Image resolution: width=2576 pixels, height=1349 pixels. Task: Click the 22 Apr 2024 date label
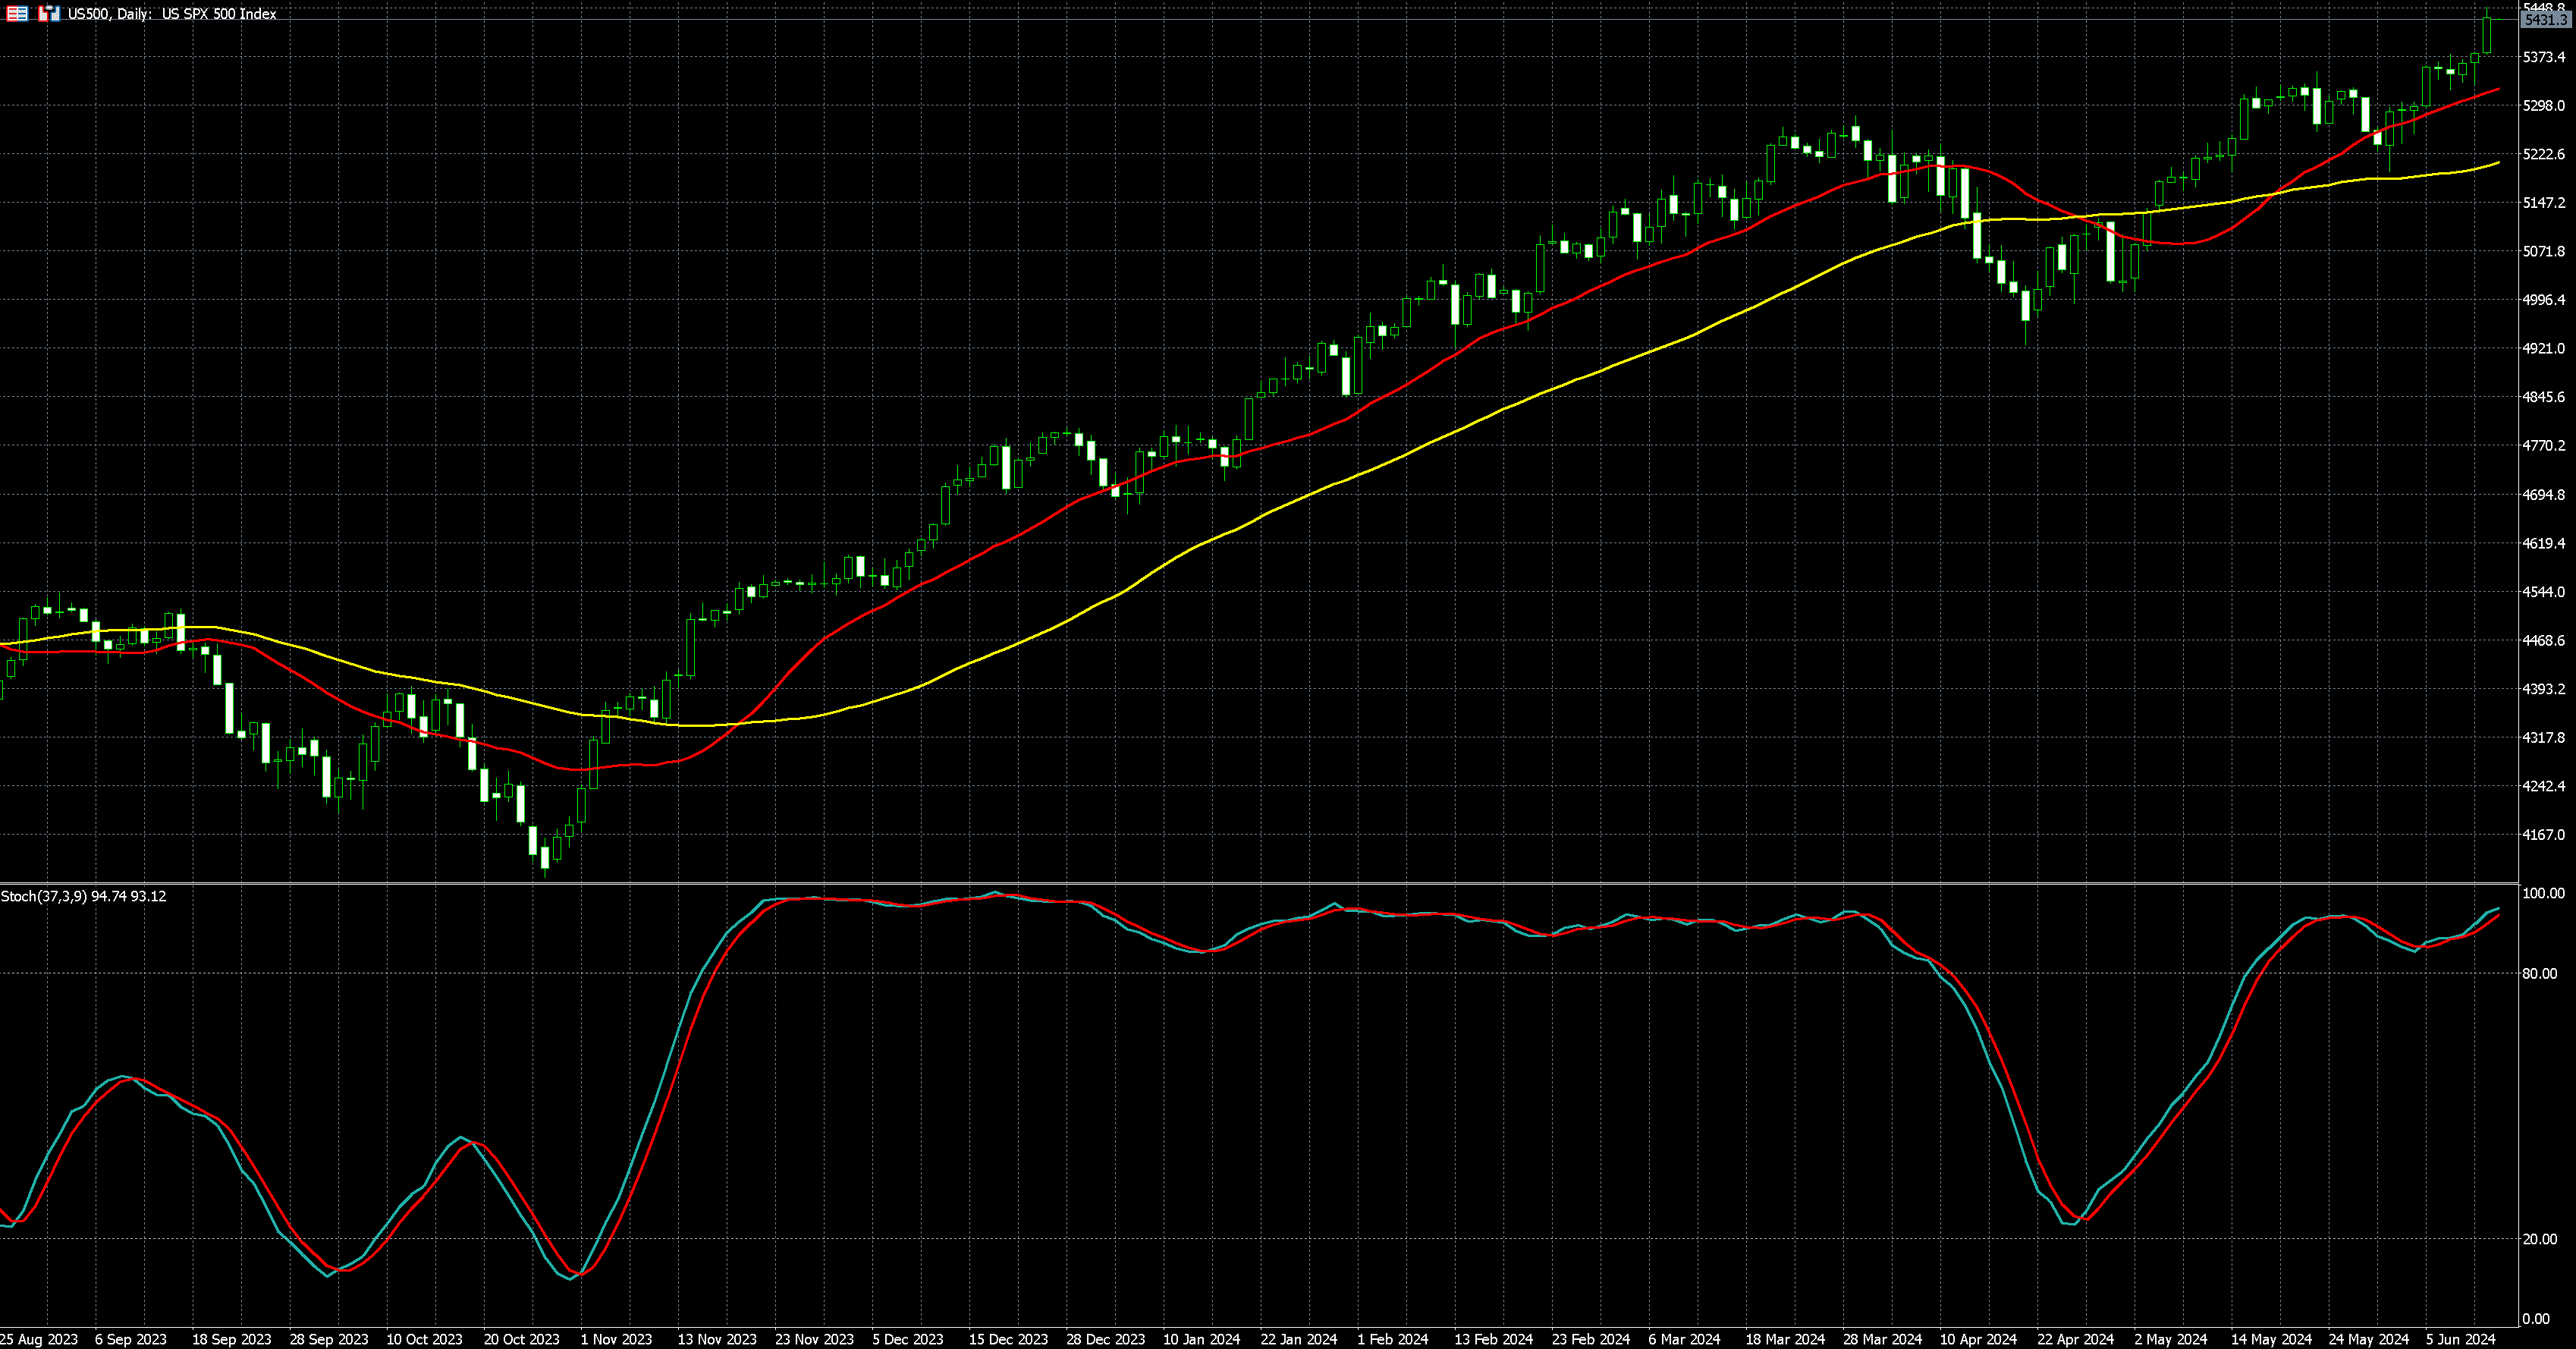point(2076,1339)
